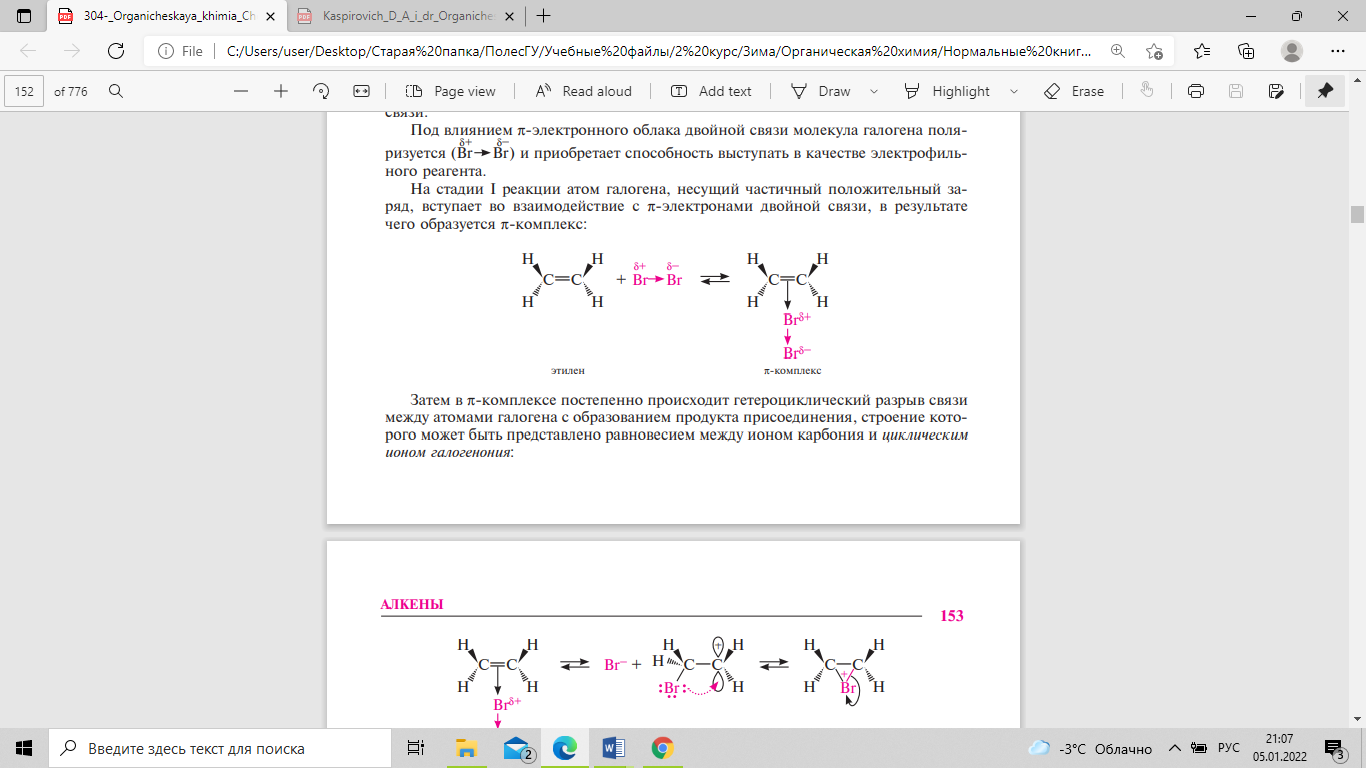Open File Explorer from the taskbar
This screenshot has width=1366, height=768.
tap(466, 748)
